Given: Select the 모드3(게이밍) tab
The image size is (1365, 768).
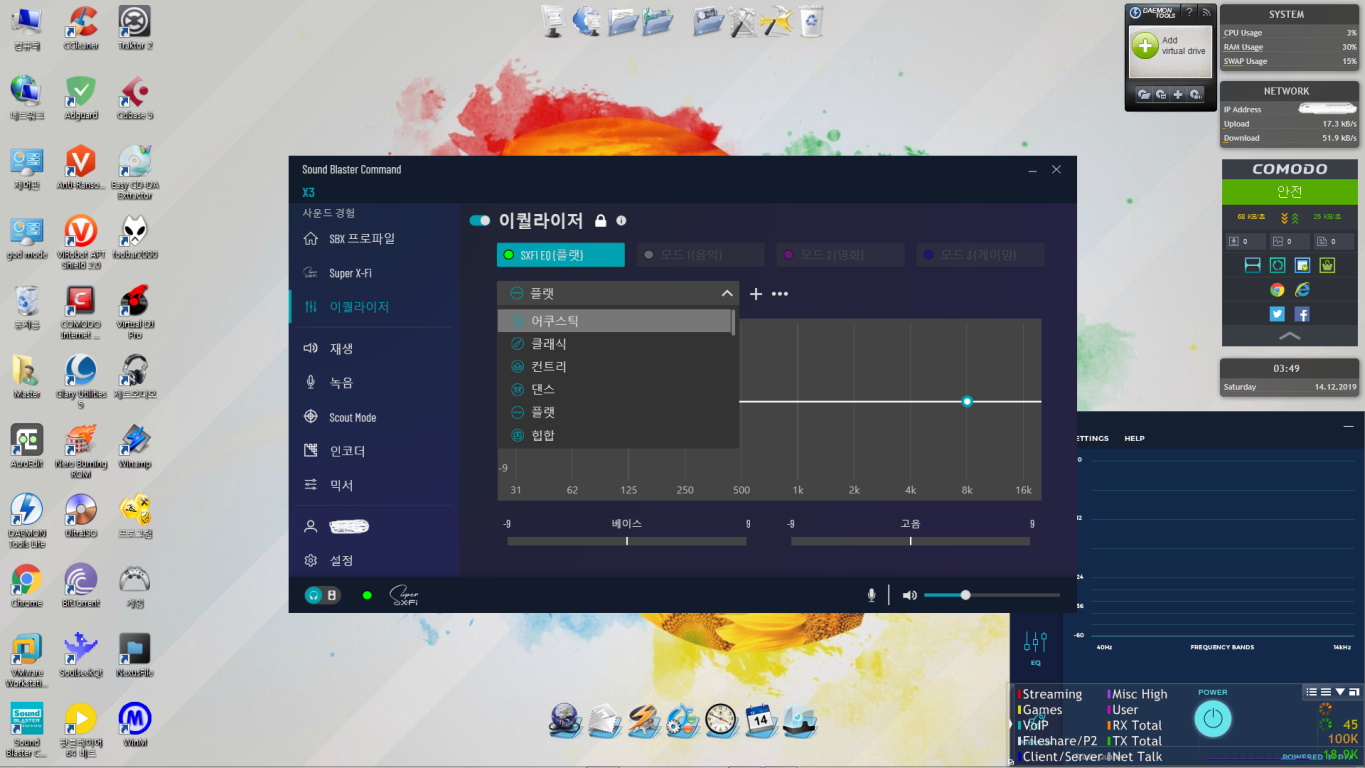Looking at the screenshot, I should click(980, 255).
